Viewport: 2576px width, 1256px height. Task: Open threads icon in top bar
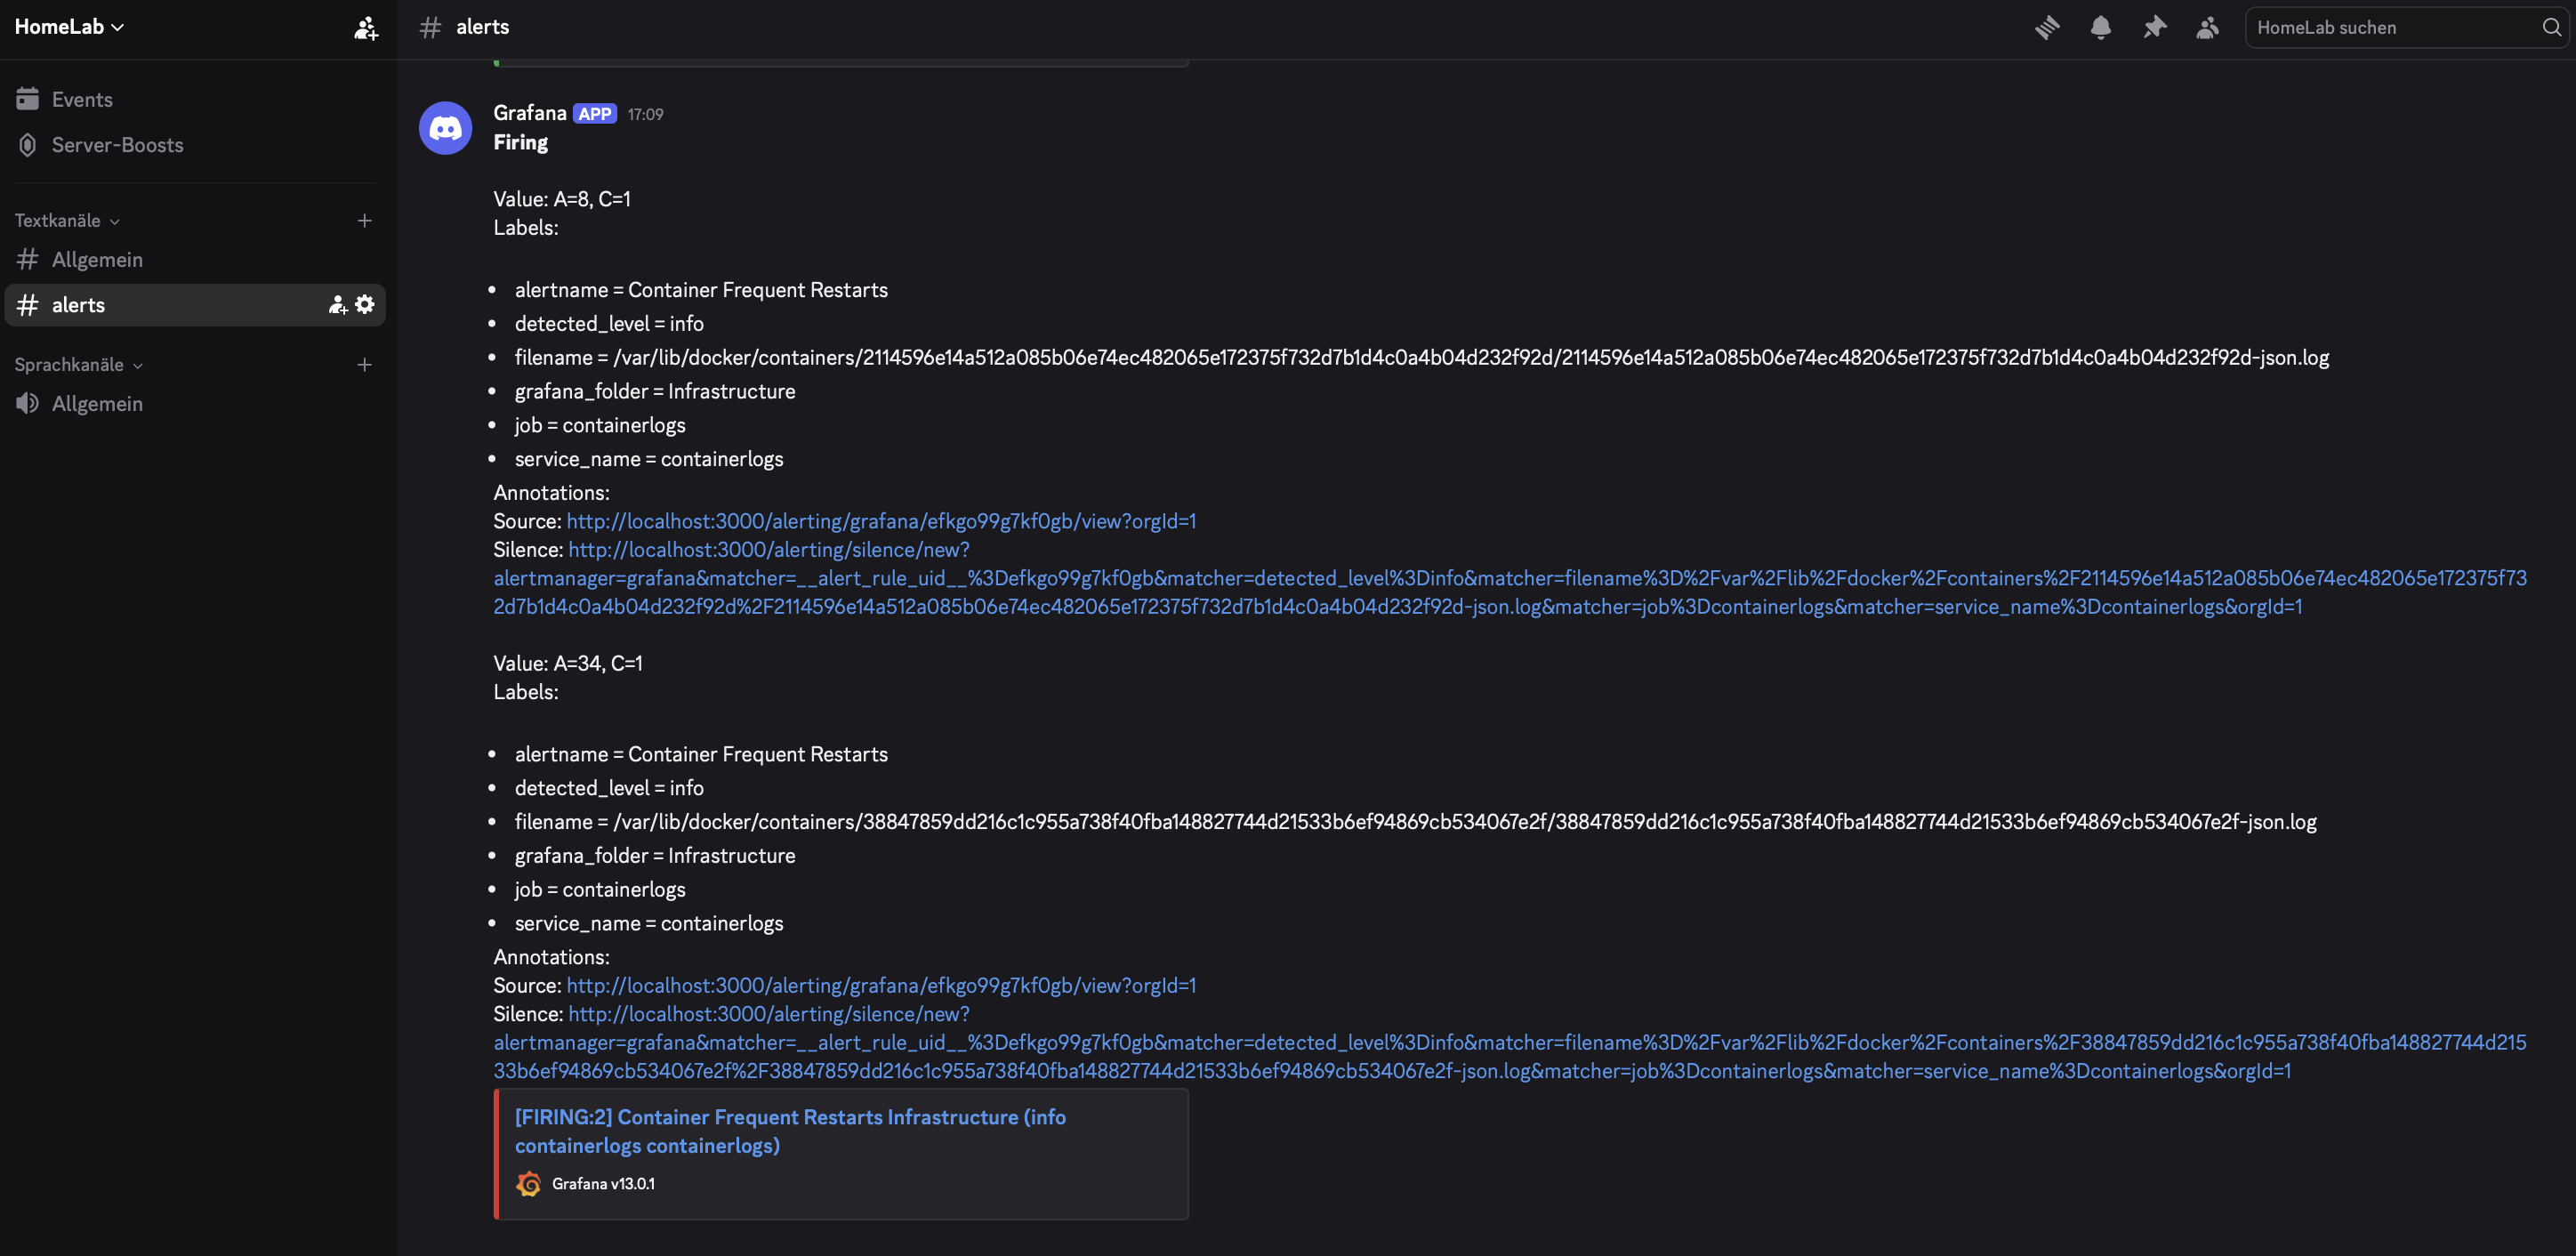tap(2047, 27)
